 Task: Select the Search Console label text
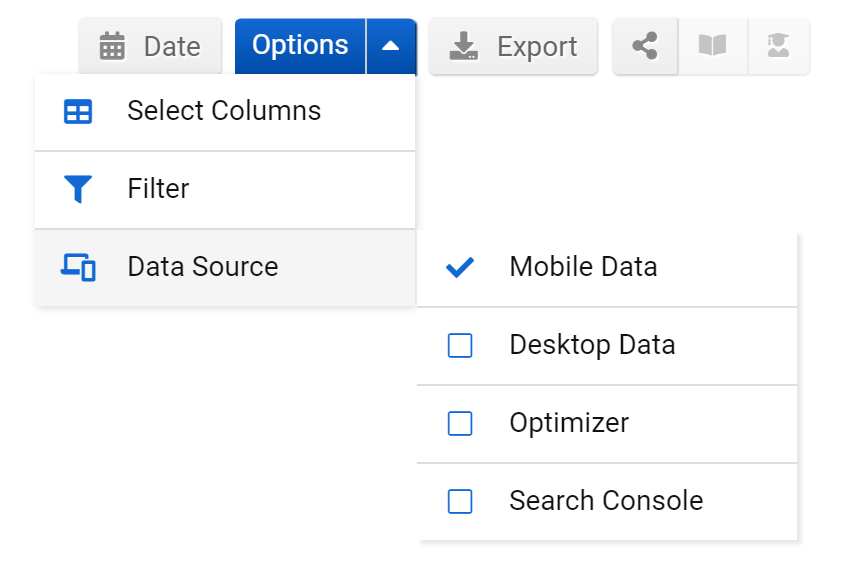point(606,500)
